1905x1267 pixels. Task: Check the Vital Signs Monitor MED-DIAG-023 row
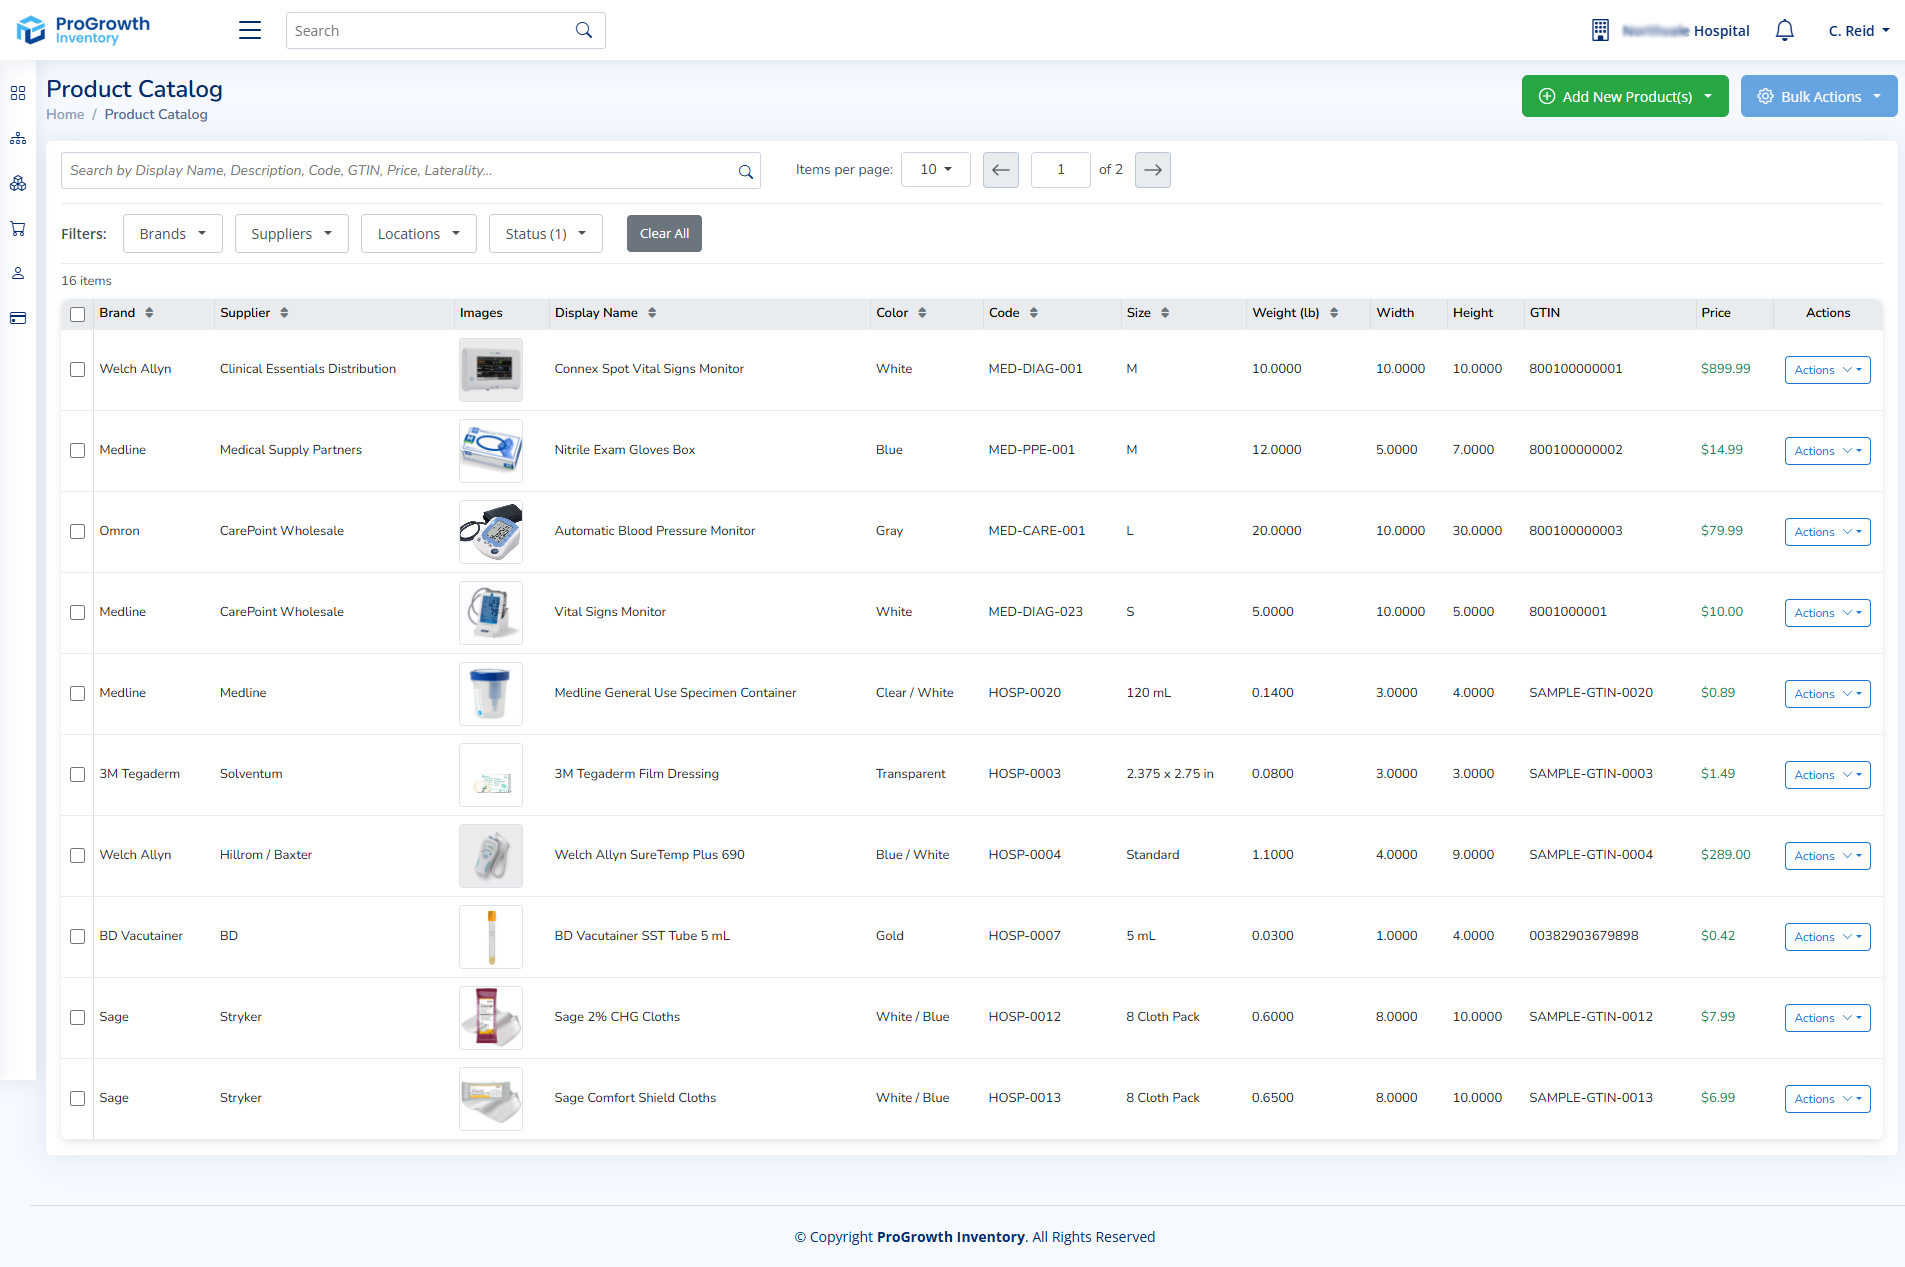78,612
